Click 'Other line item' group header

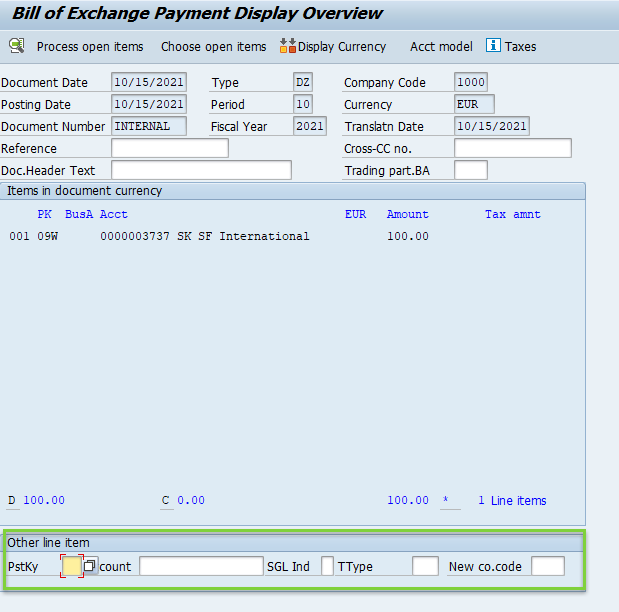click(48, 543)
